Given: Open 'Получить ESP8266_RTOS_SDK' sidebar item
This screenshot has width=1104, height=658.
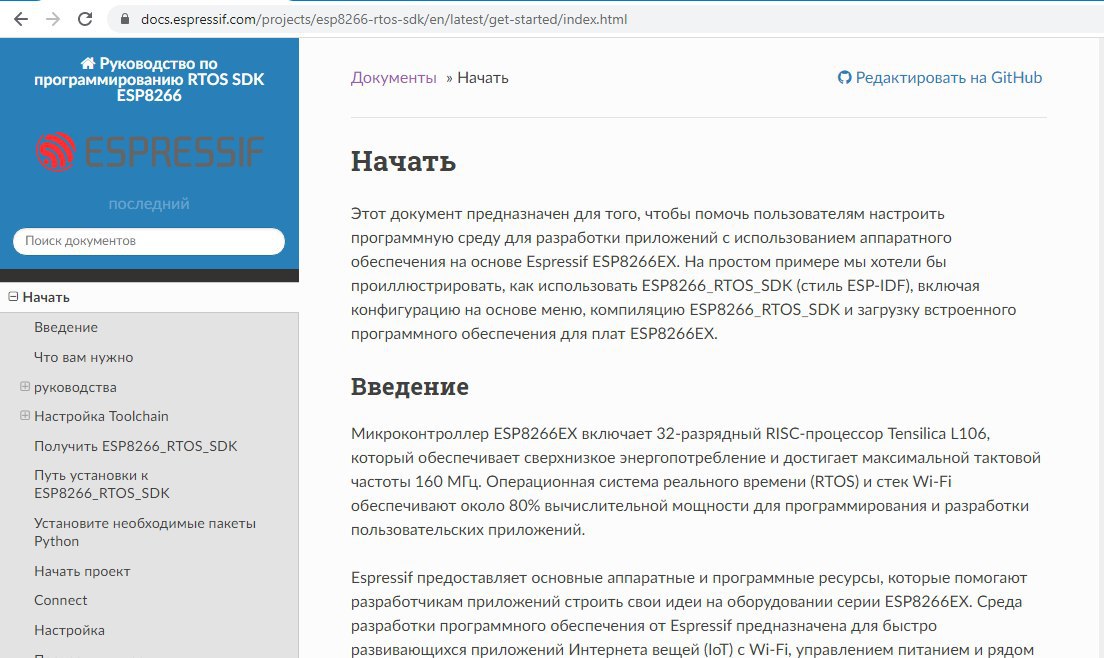Looking at the screenshot, I should point(136,446).
